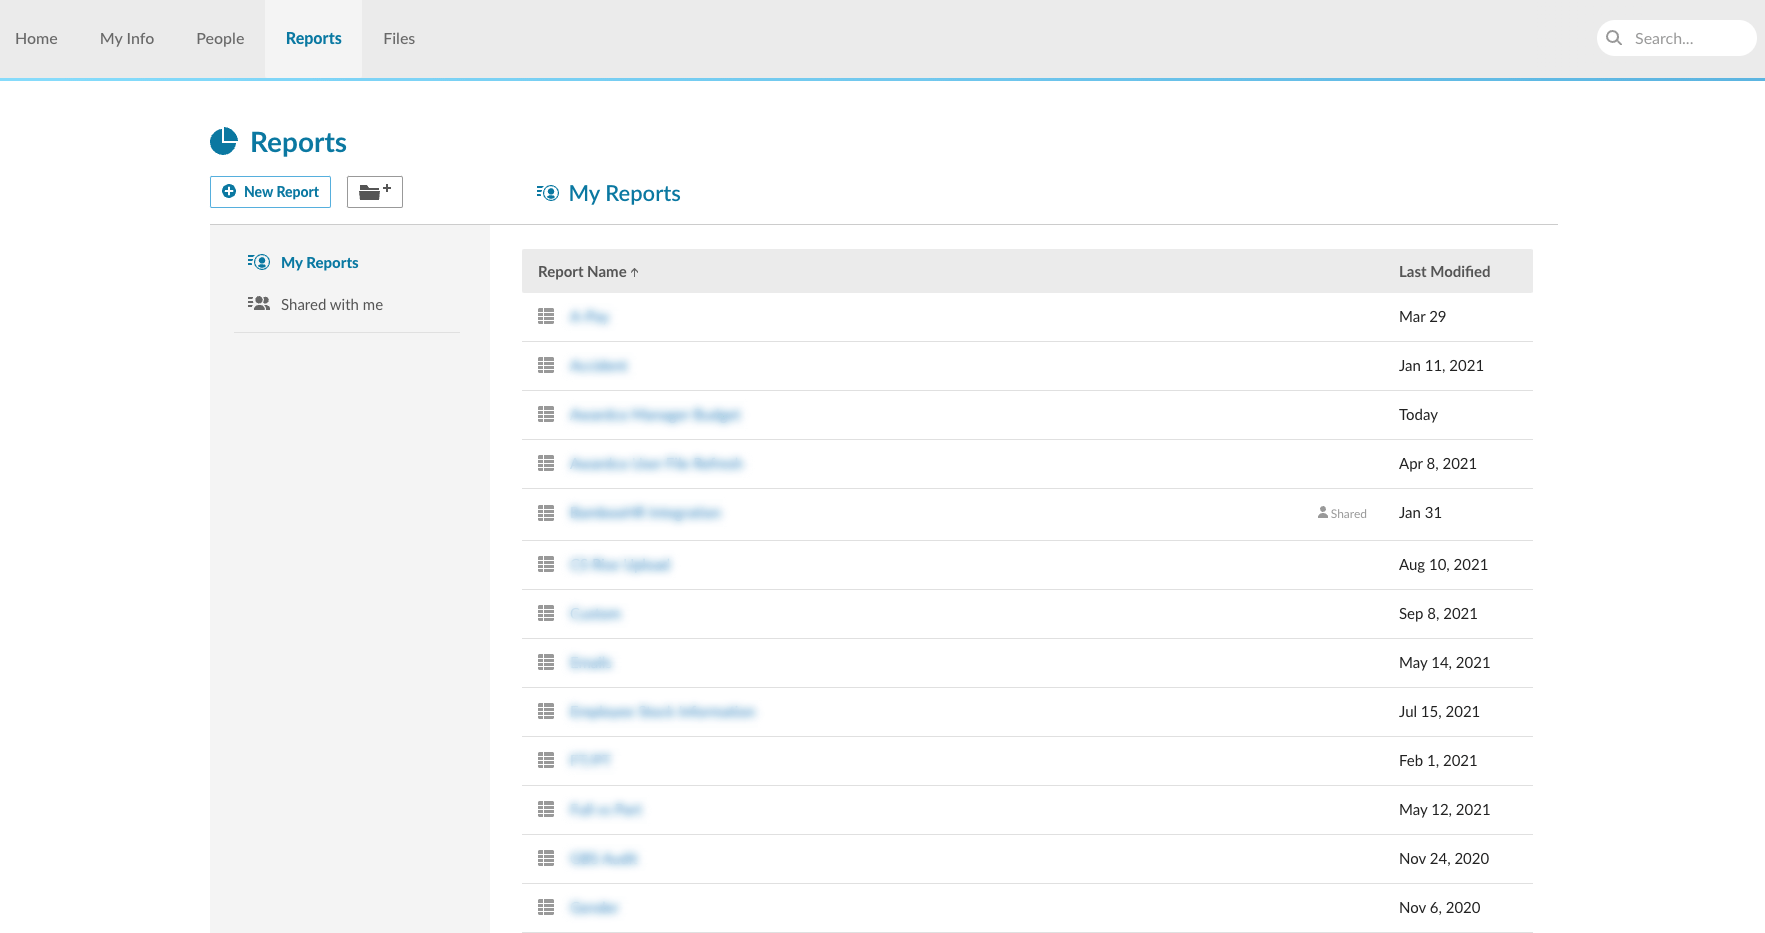Click list icon of report modified Feb 1, 2021
The width and height of the screenshot is (1765, 933).
[x=546, y=760]
